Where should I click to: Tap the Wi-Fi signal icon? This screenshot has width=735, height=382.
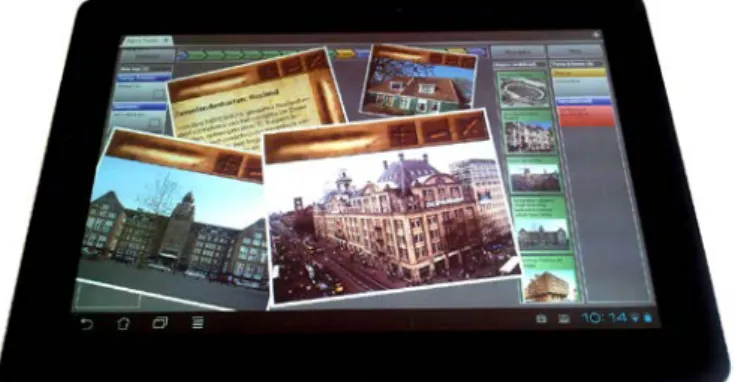pyautogui.click(x=636, y=318)
